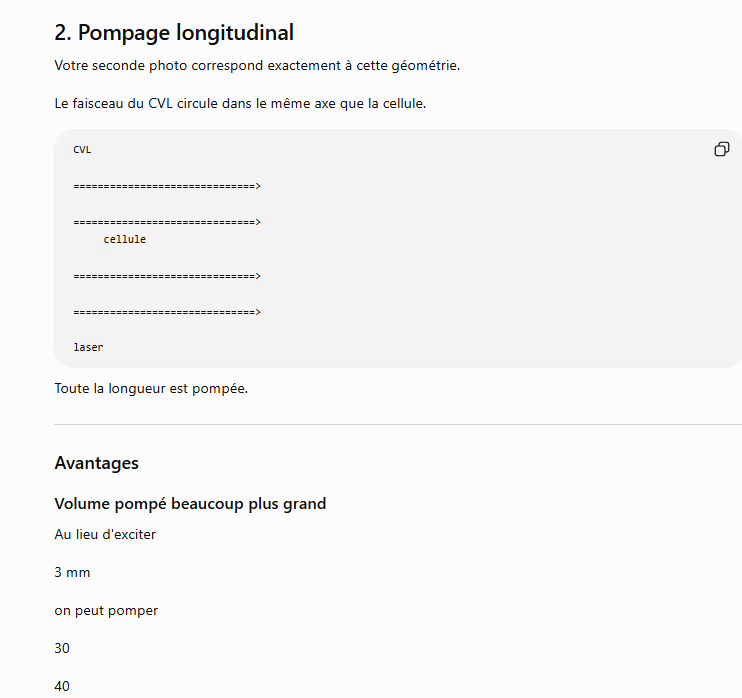
Task: Click the second arrow line above 'cellule'
Action: (167, 222)
